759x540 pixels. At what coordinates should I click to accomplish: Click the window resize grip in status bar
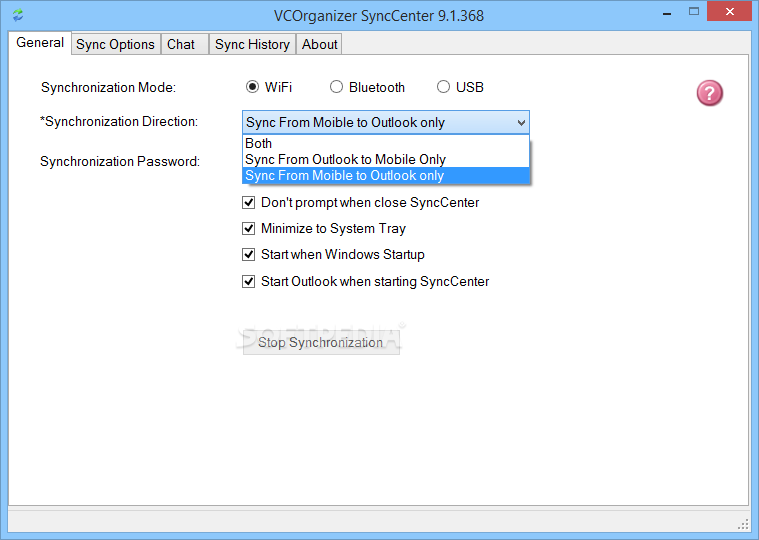pyautogui.click(x=743, y=525)
